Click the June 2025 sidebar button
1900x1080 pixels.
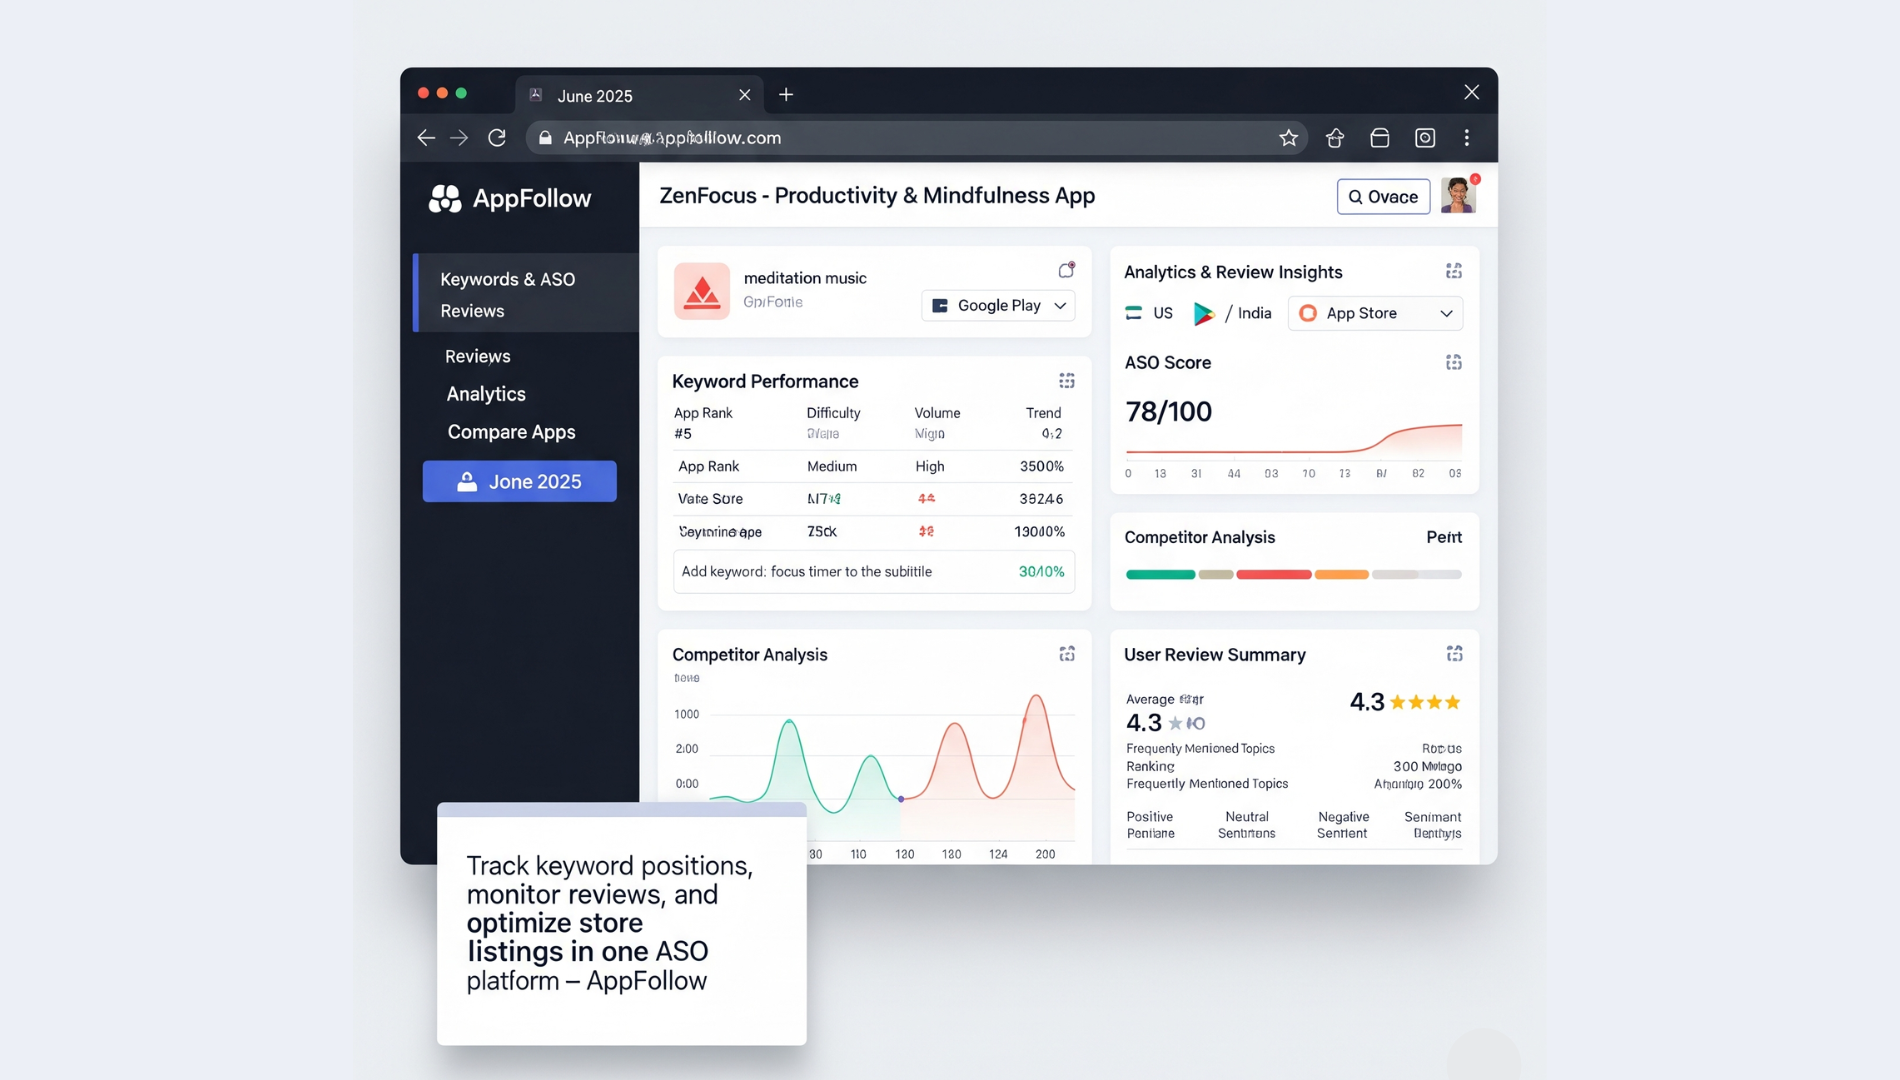519,481
